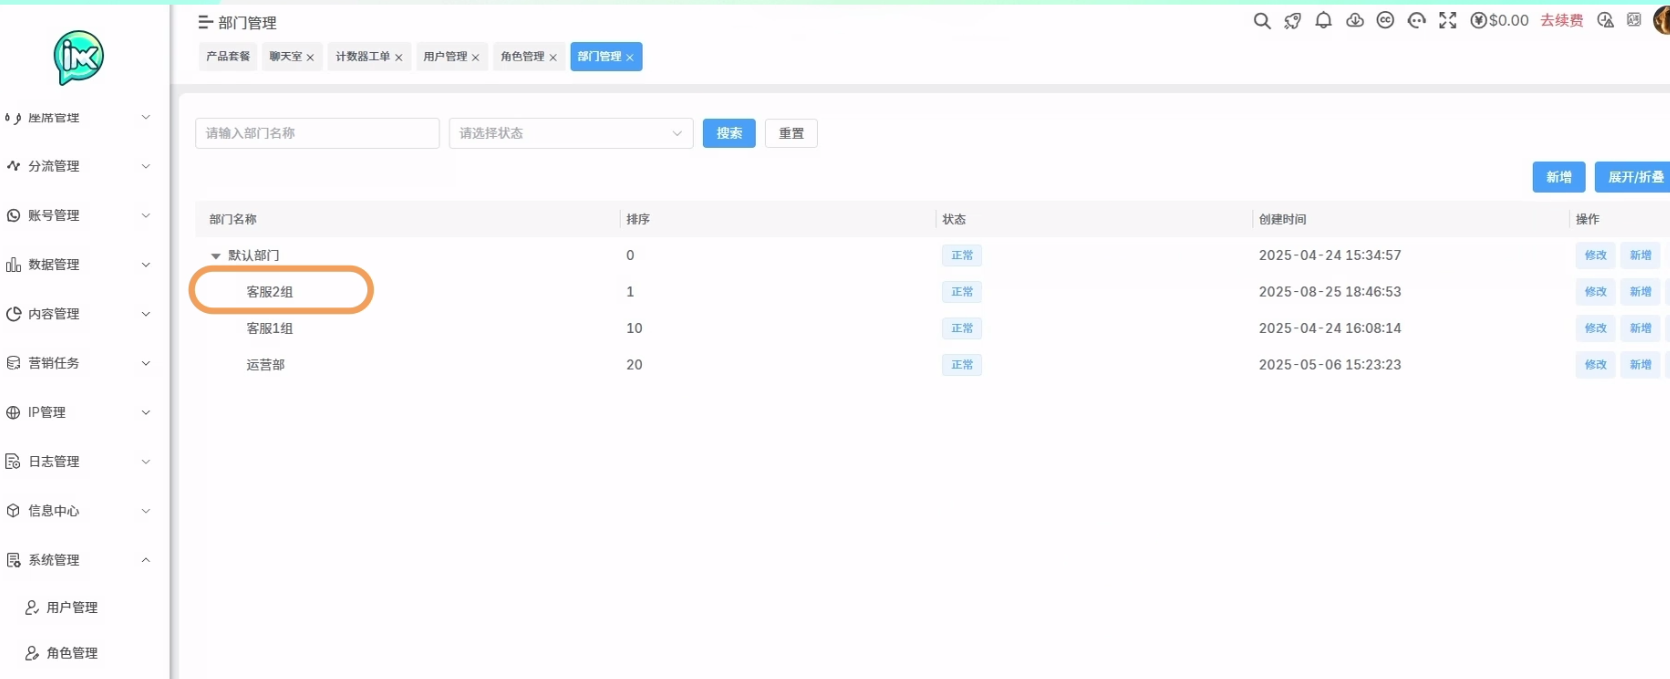Click the customer service headset icon

[1416, 21]
